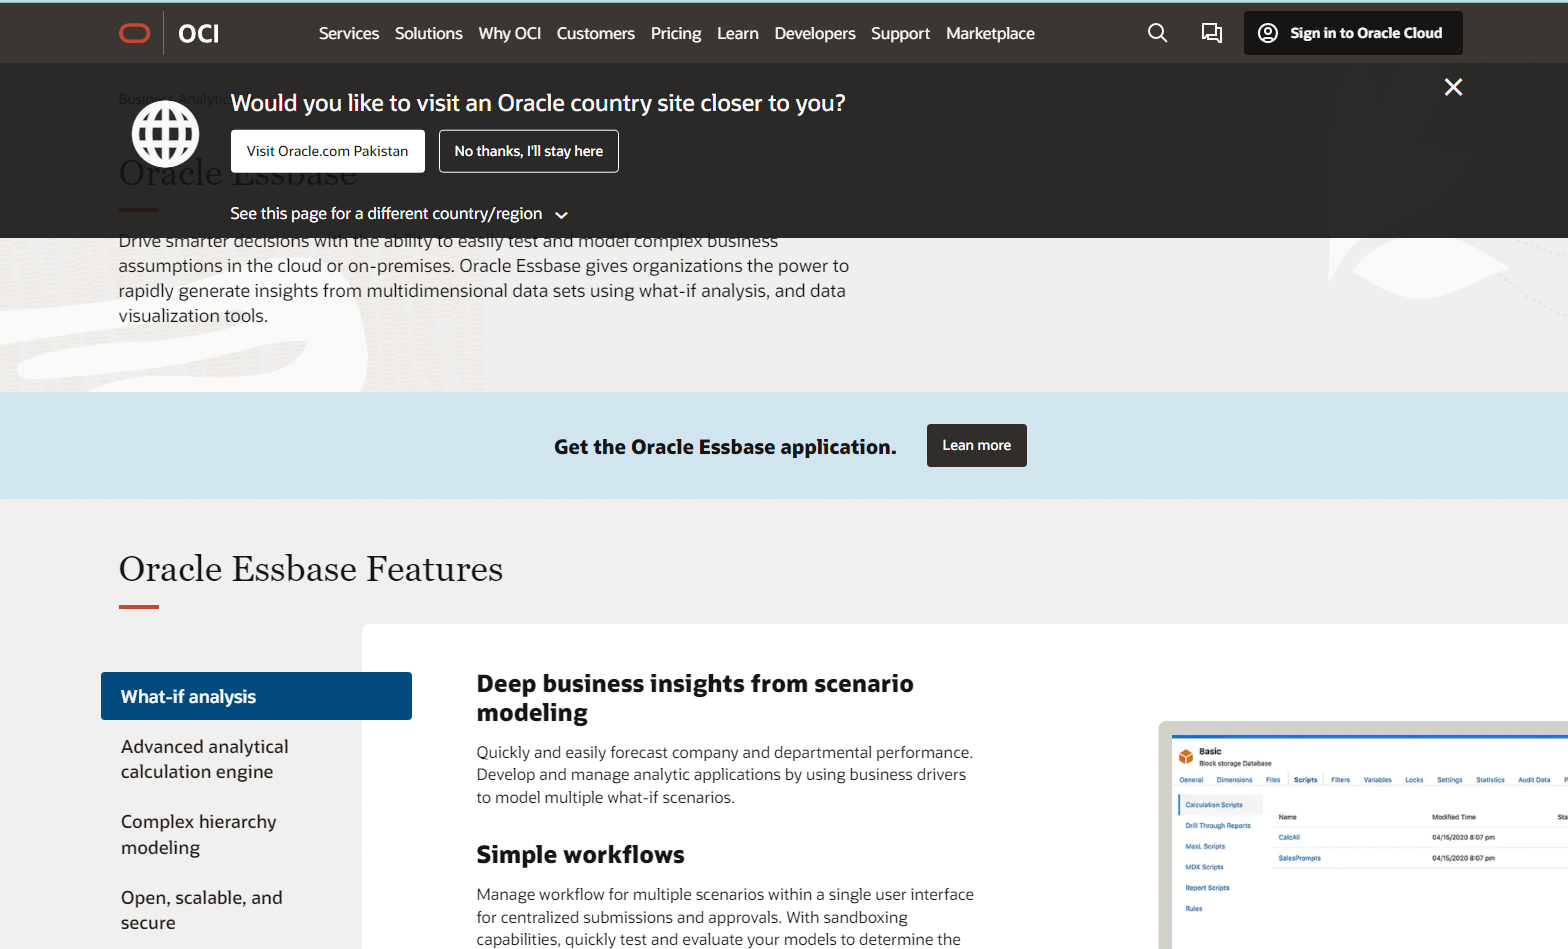Click the Simple workflows heading

(x=581, y=855)
